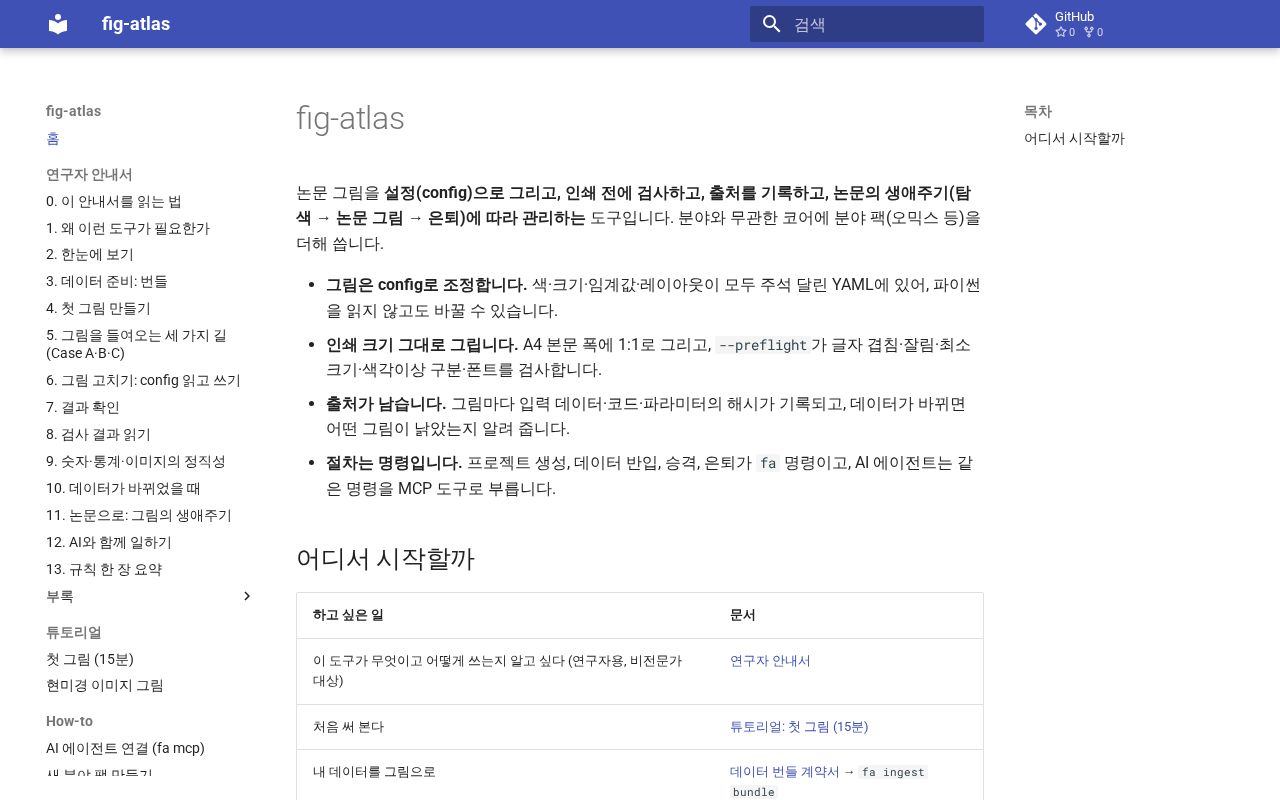Open 'AI 에이전트 연결 (fa mcp)' how-to
The width and height of the screenshot is (1280, 800).
125,748
